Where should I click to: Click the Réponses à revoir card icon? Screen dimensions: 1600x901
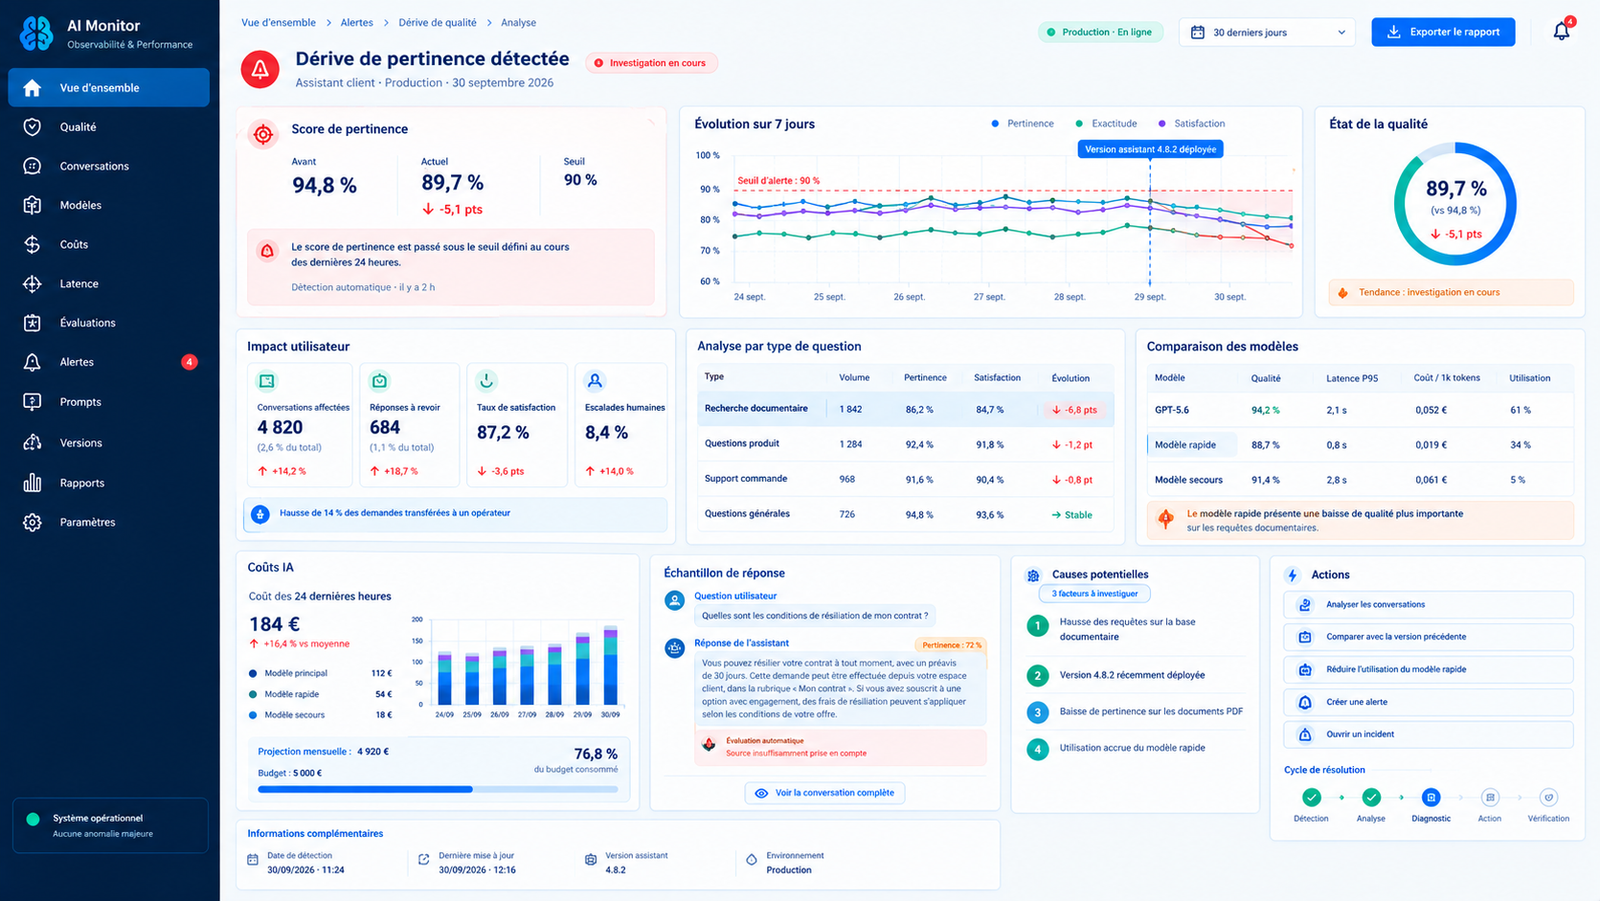(379, 381)
